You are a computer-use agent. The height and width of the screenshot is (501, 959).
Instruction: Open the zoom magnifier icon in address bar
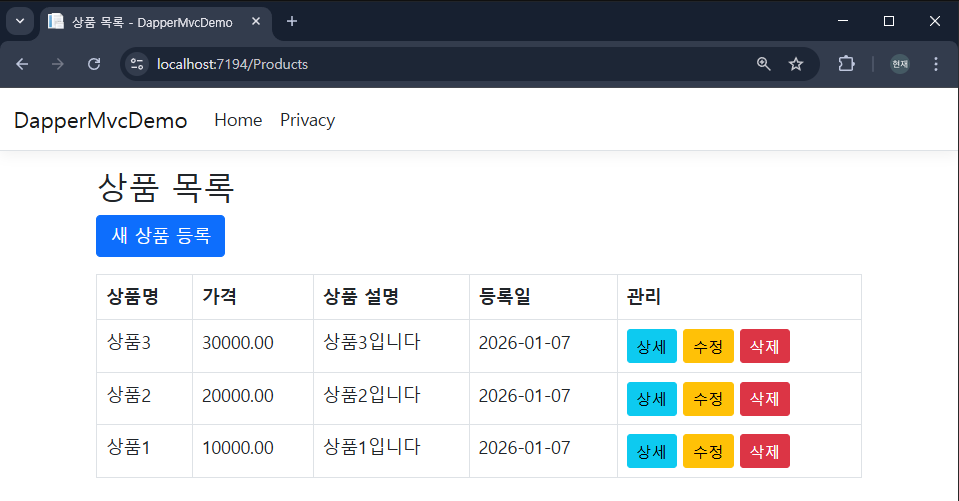pos(764,64)
